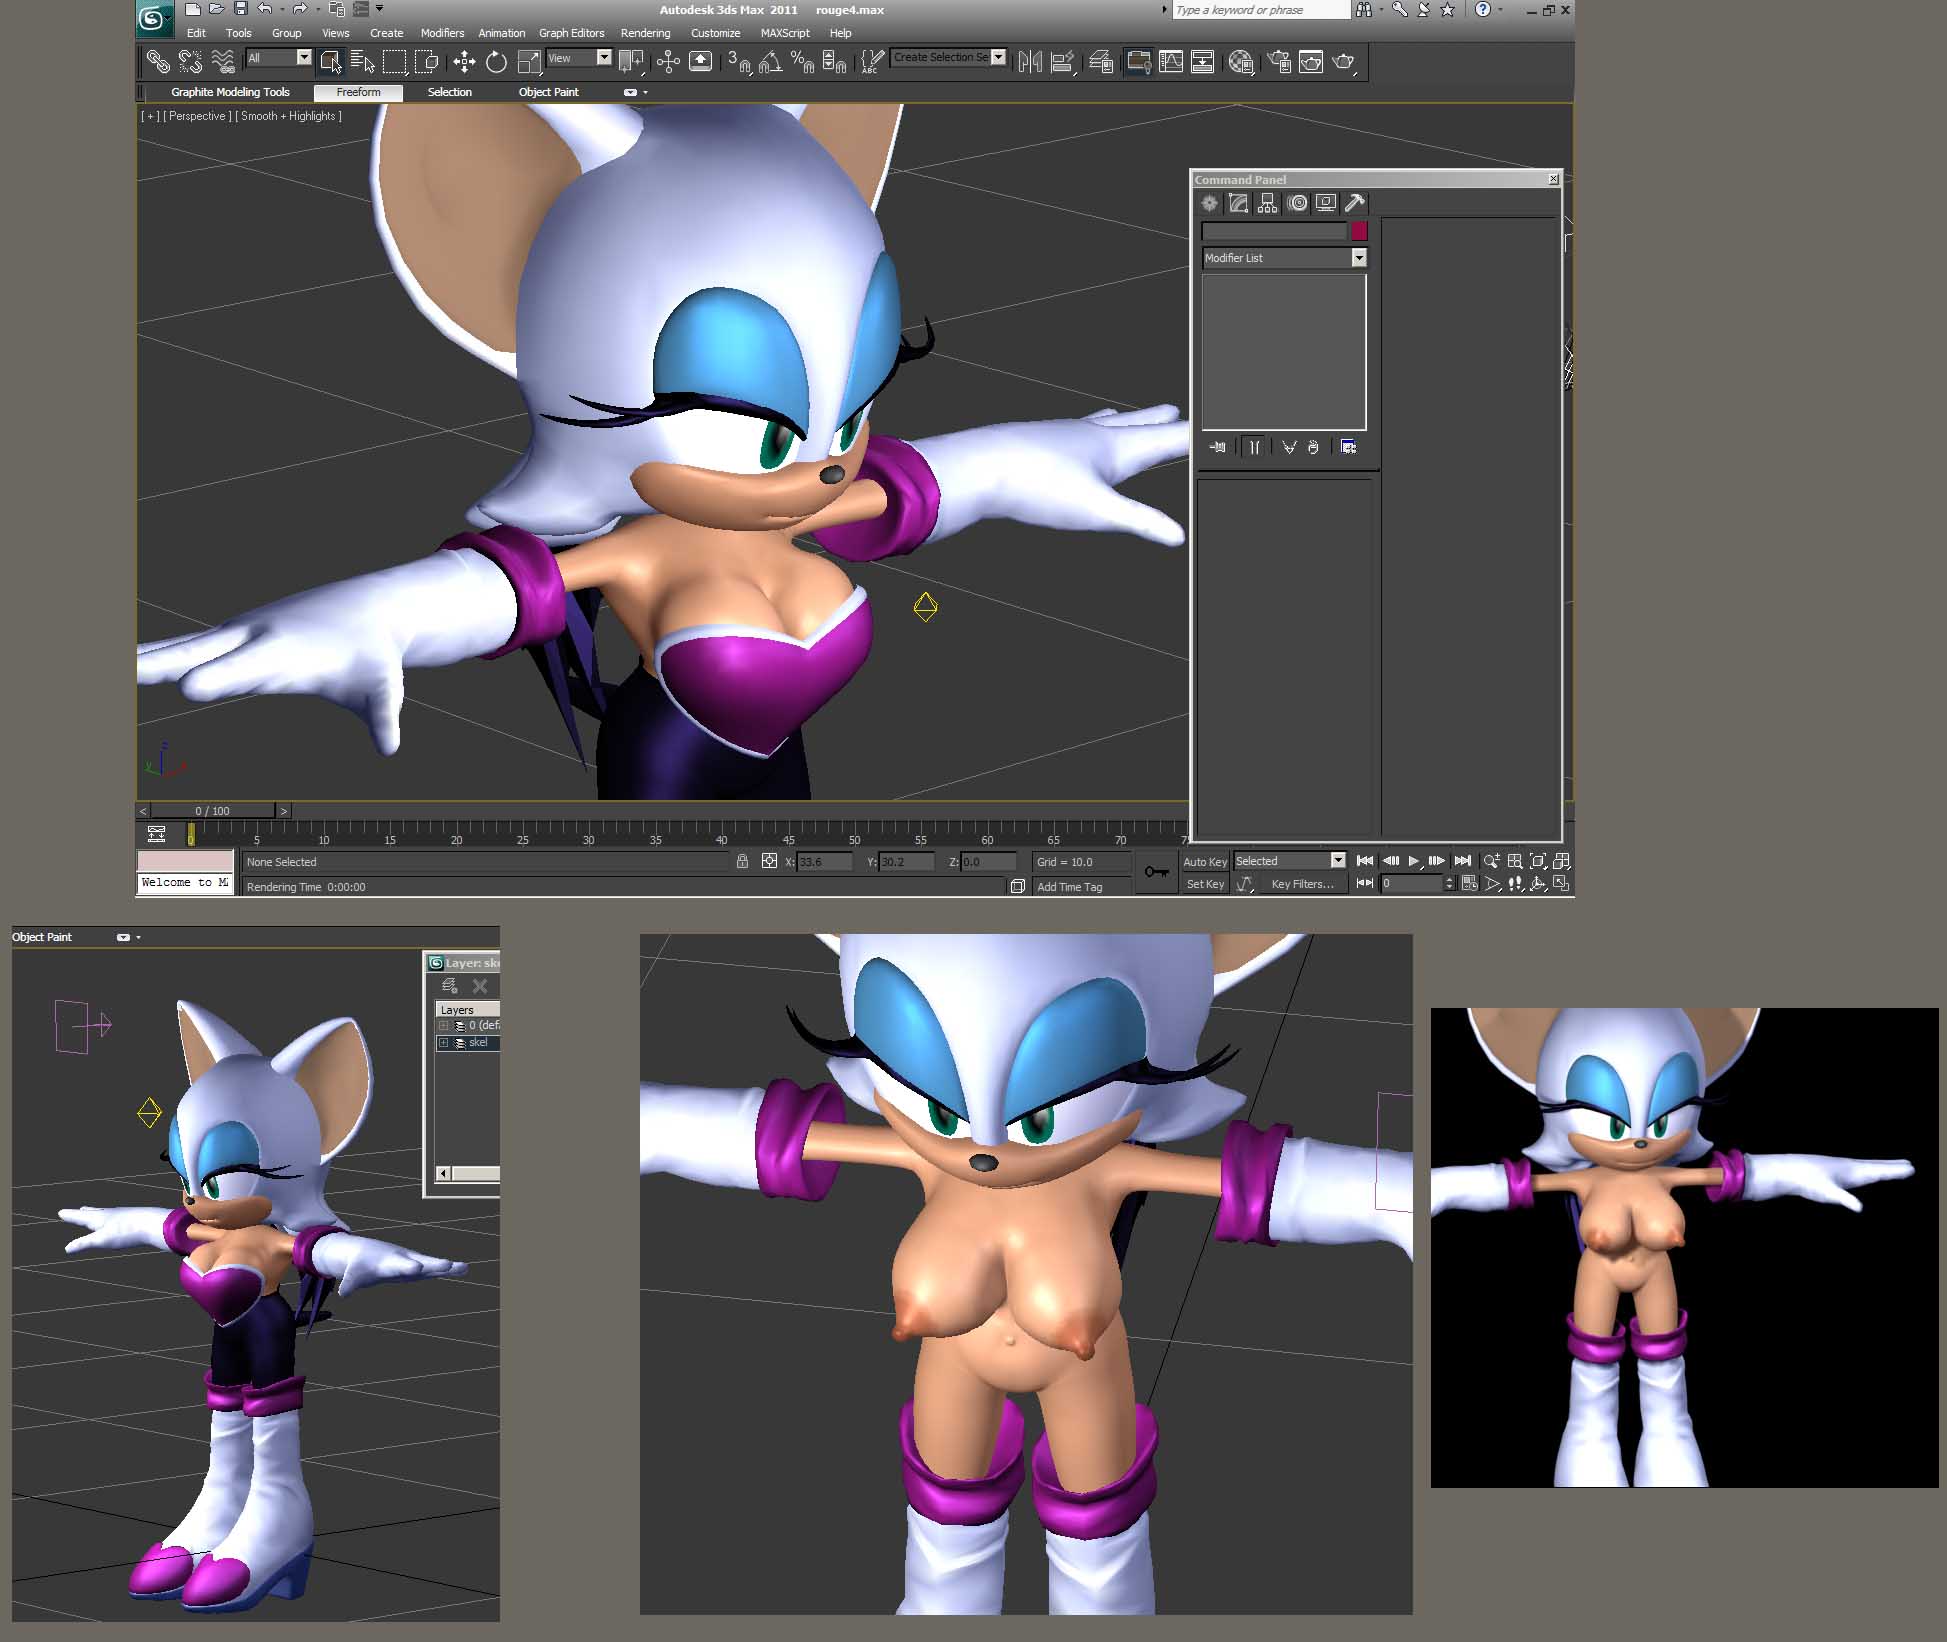The image size is (1947, 1642).
Task: Open the Rendering menu
Action: [x=645, y=33]
